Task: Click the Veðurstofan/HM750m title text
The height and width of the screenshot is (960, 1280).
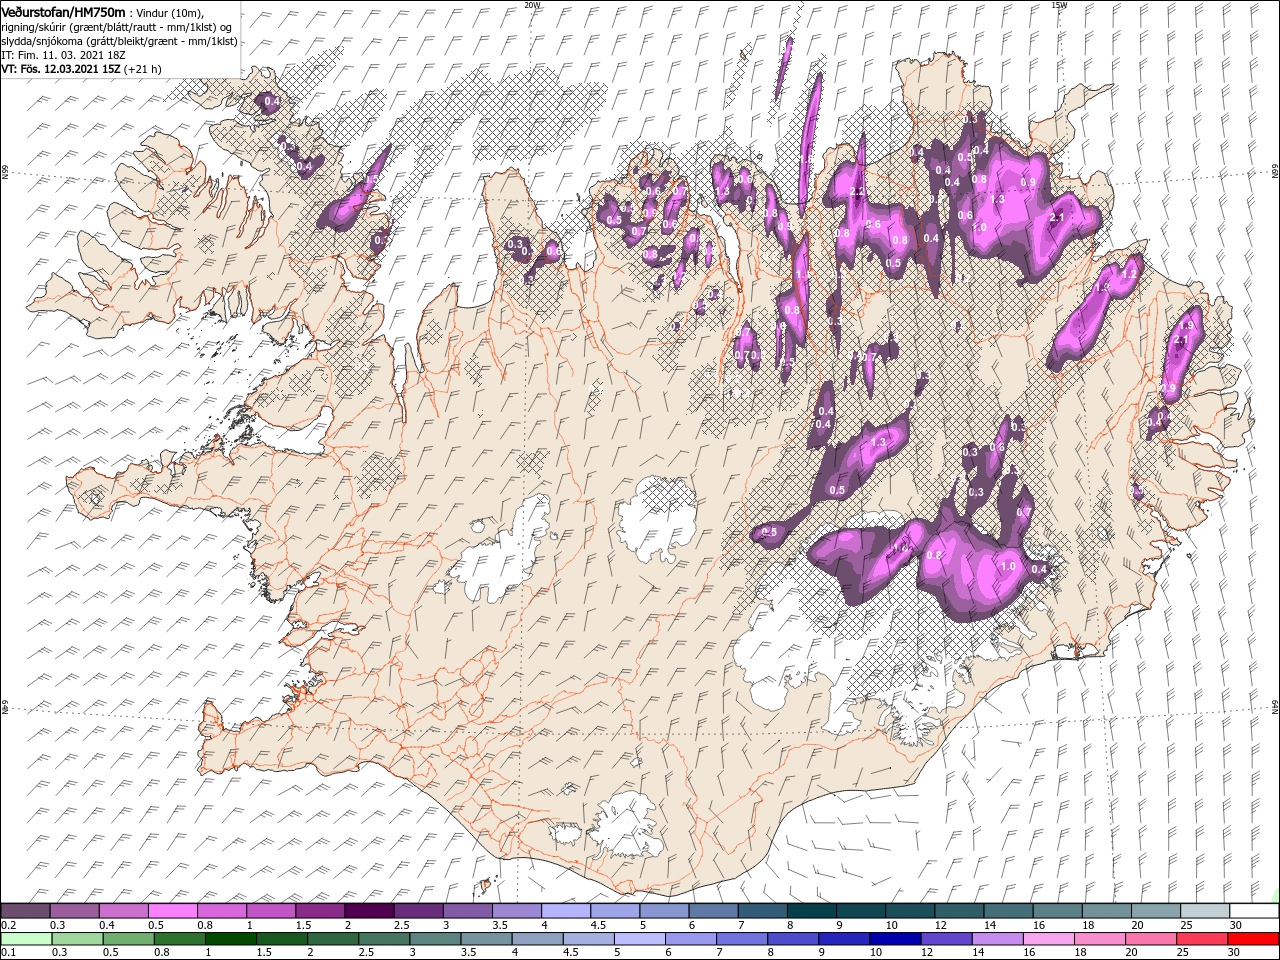Action: (64, 11)
